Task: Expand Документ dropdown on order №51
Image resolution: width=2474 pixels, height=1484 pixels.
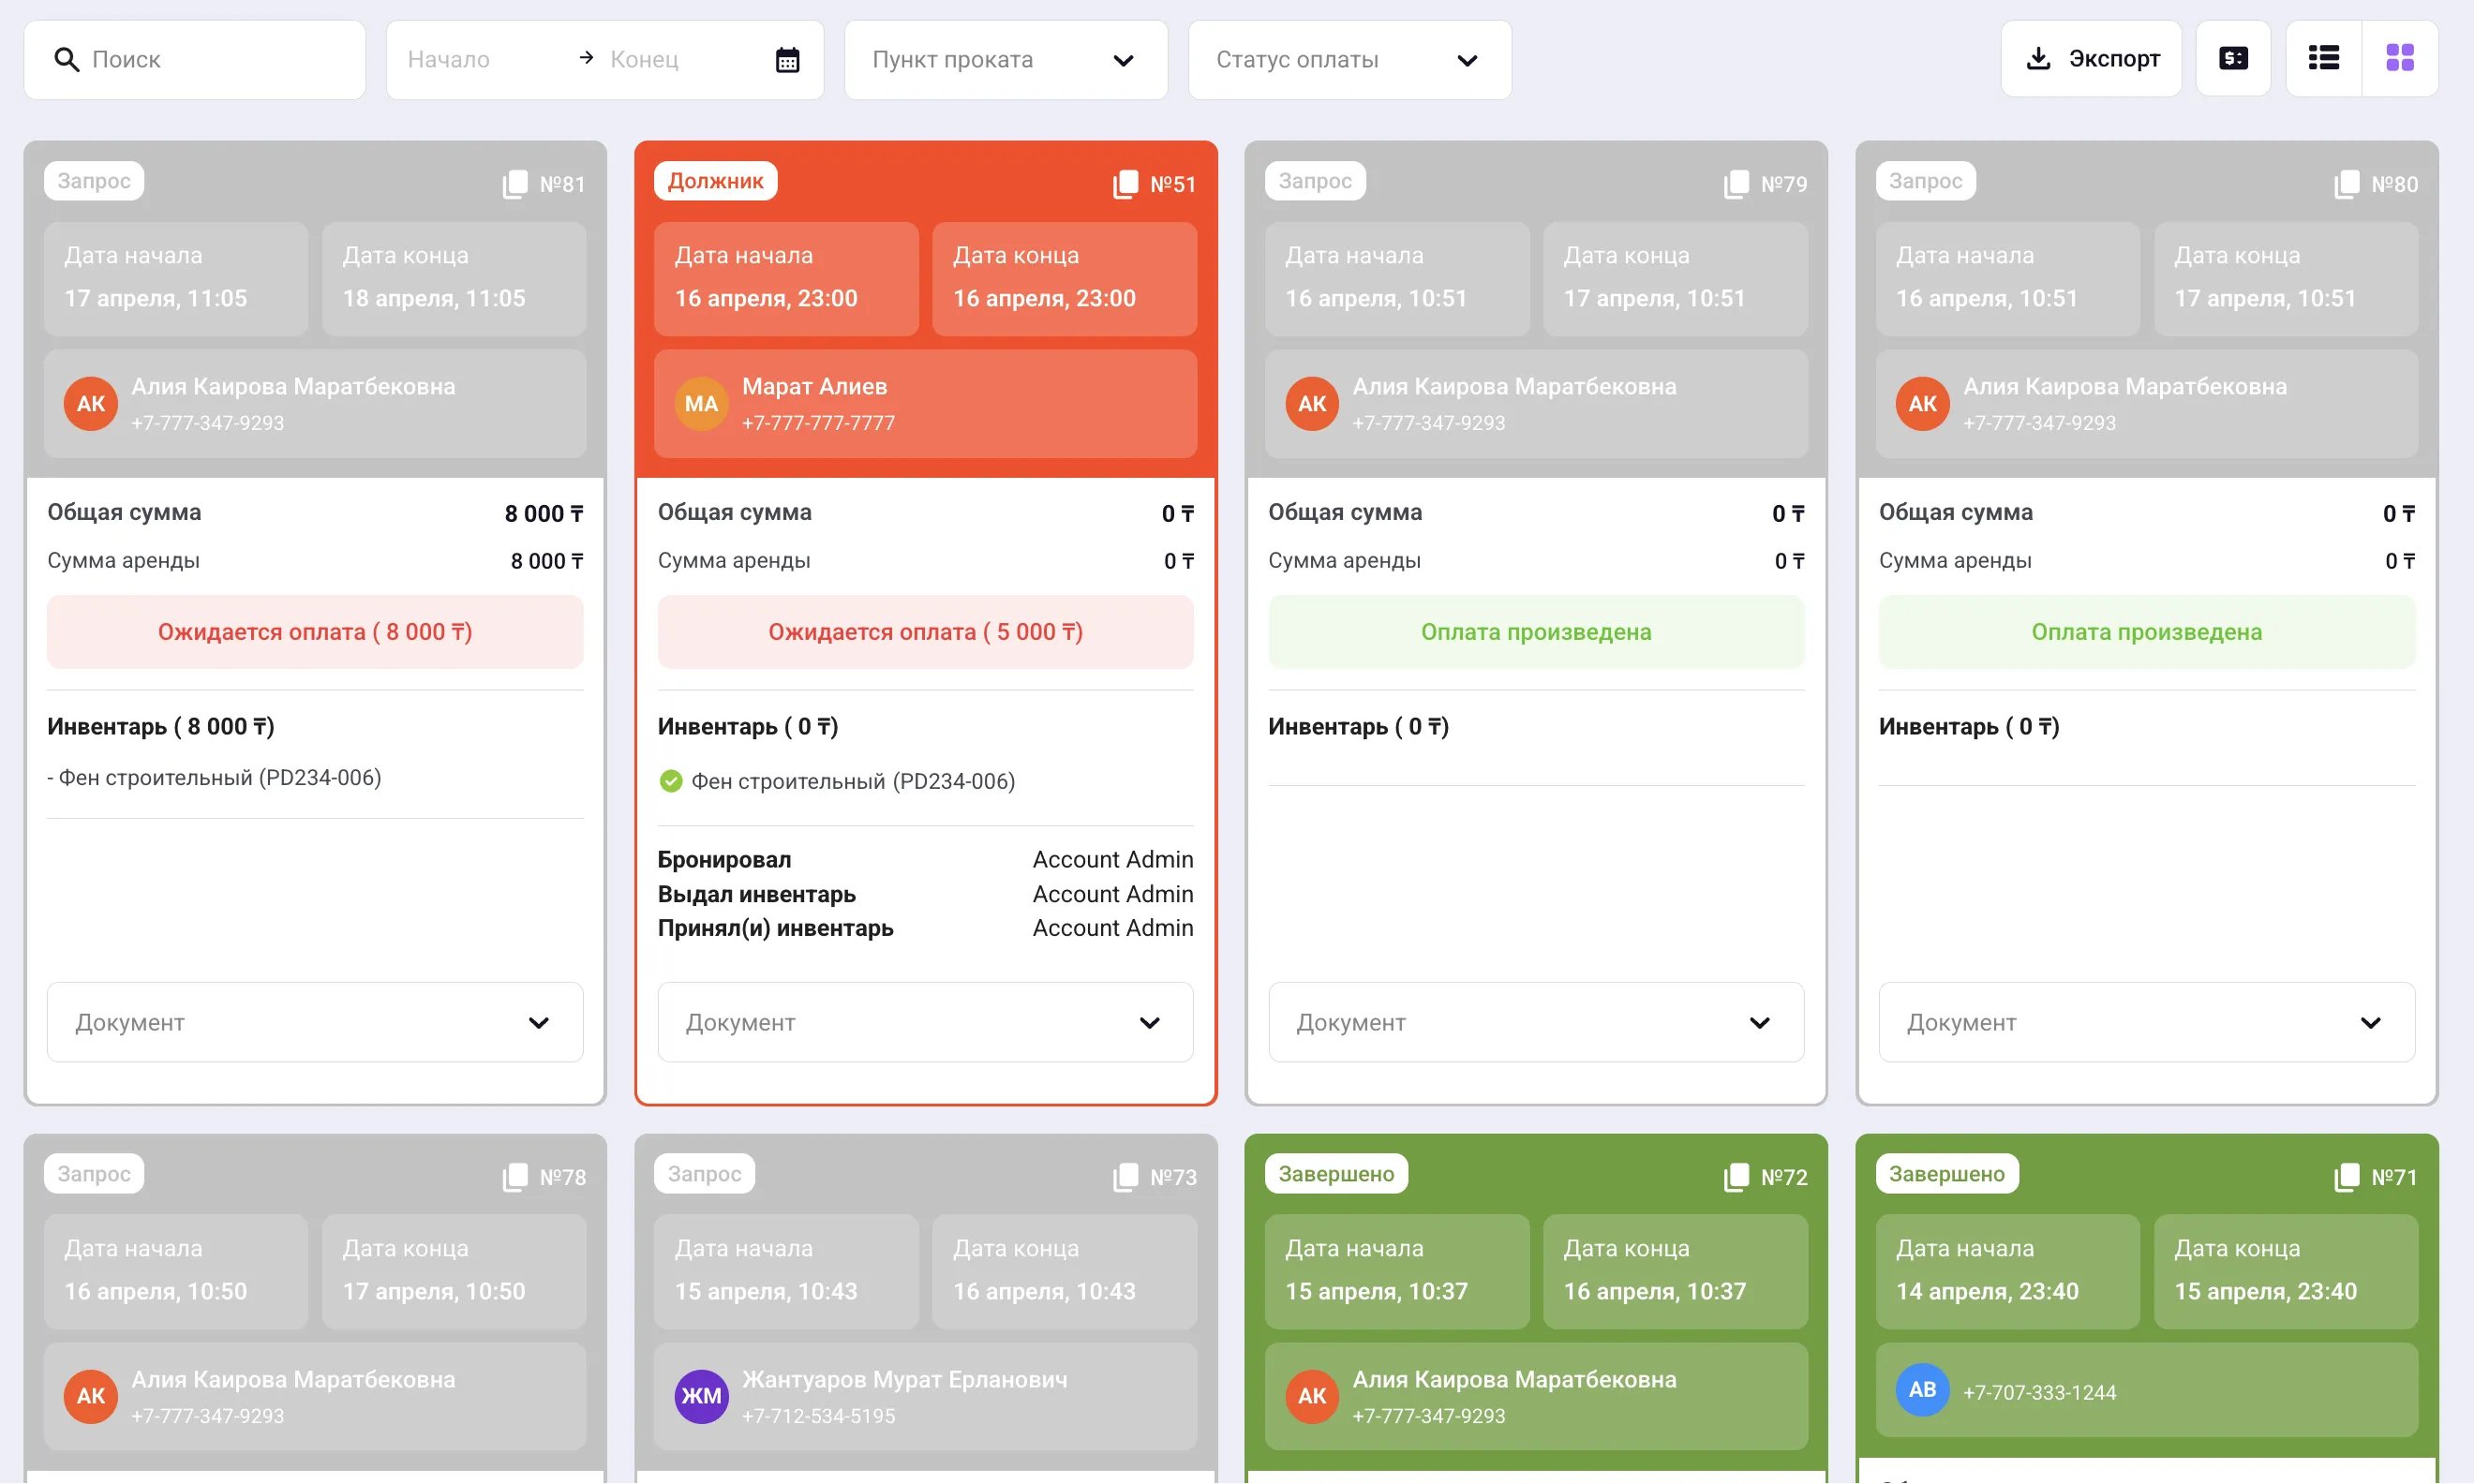Action: (926, 1022)
